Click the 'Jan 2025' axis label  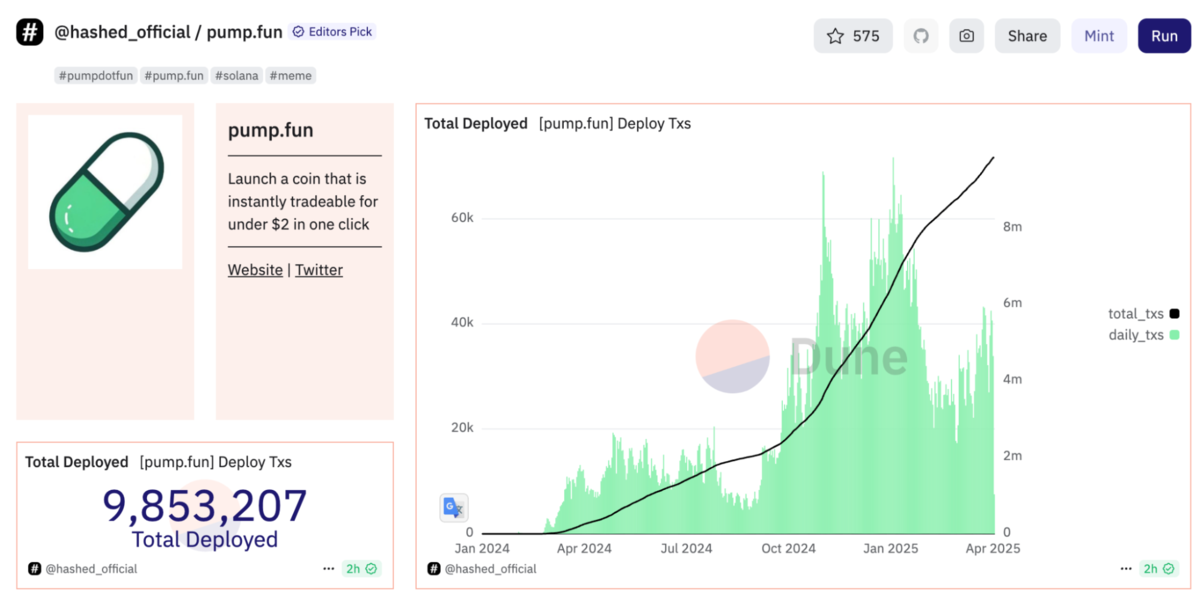890,549
